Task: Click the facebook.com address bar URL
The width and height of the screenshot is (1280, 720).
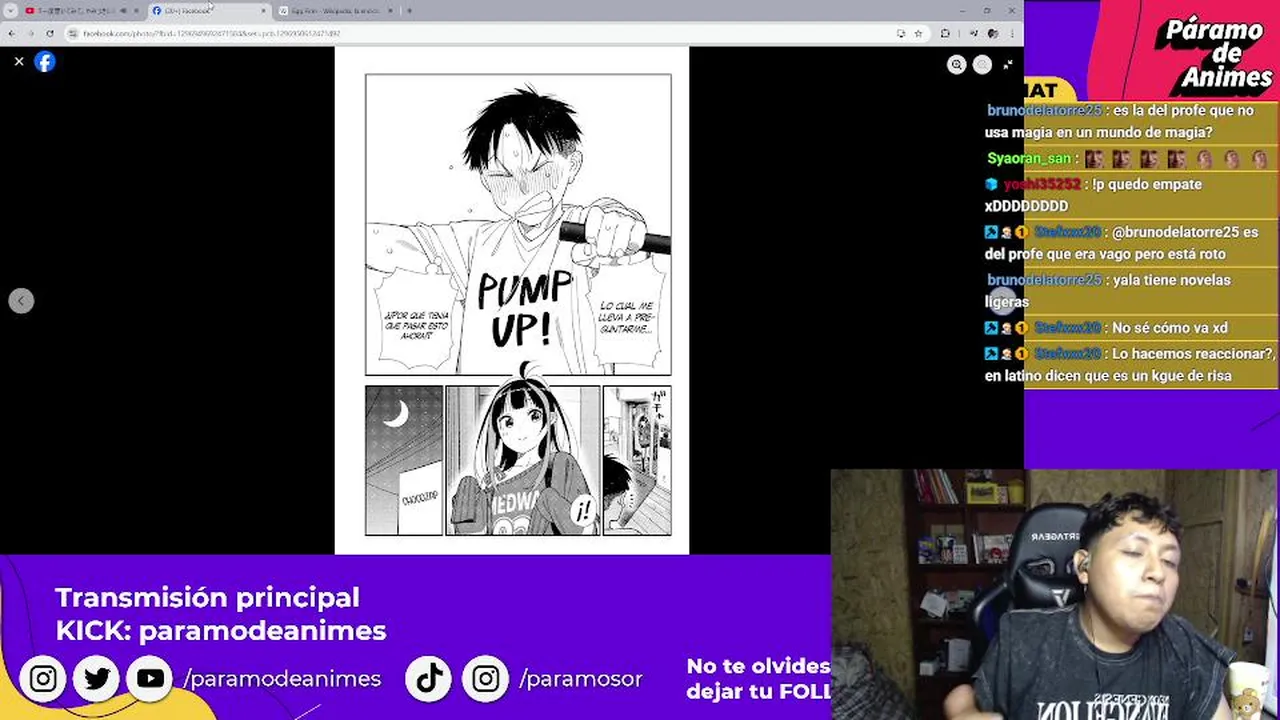Action: pos(212,33)
